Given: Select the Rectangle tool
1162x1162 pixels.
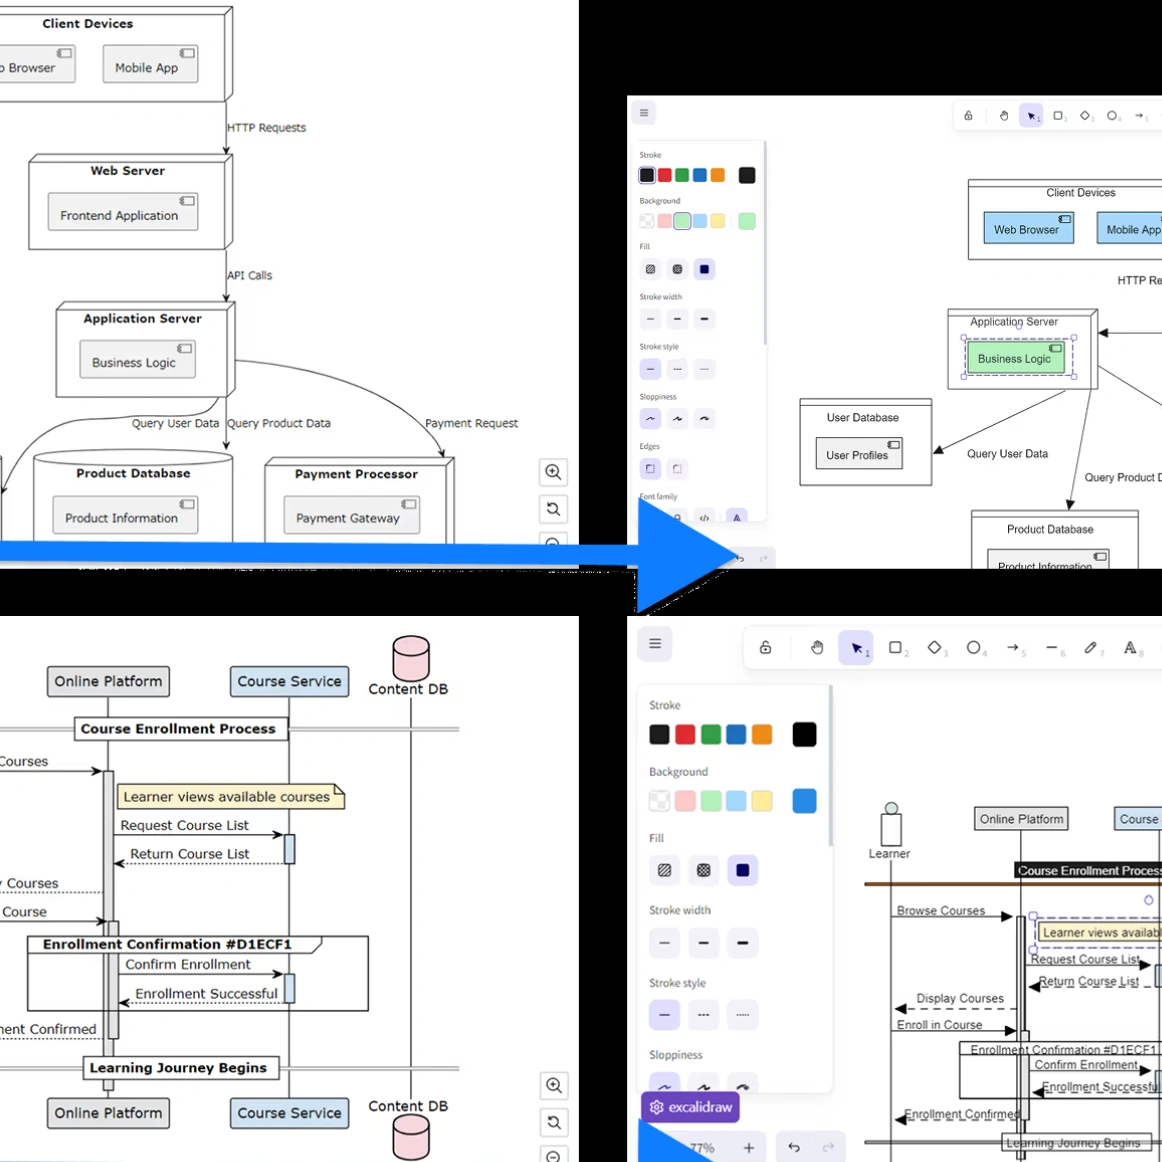Looking at the screenshot, I should click(x=897, y=647).
